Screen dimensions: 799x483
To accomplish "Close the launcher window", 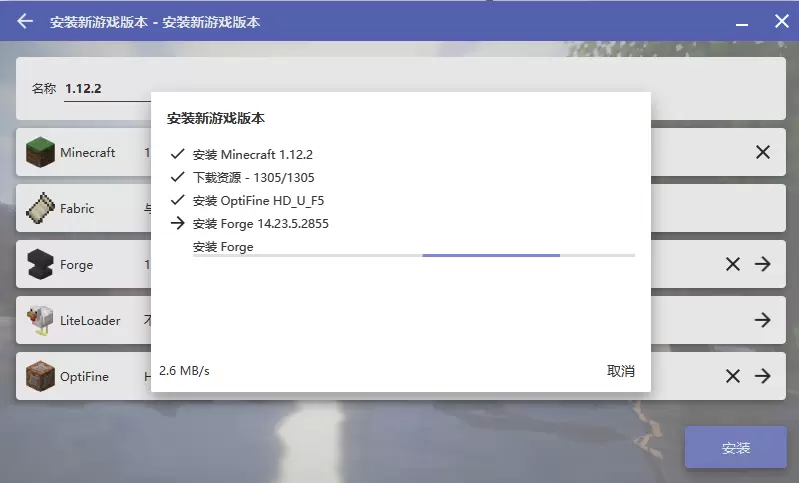I will point(781,21).
